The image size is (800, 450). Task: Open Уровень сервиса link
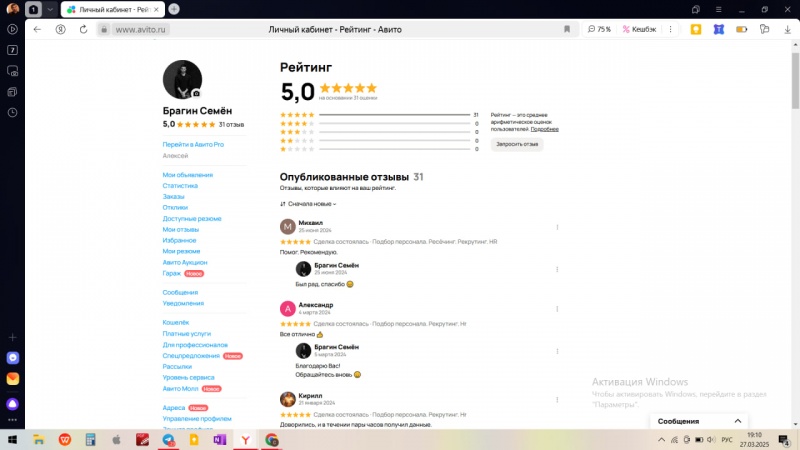(188, 378)
